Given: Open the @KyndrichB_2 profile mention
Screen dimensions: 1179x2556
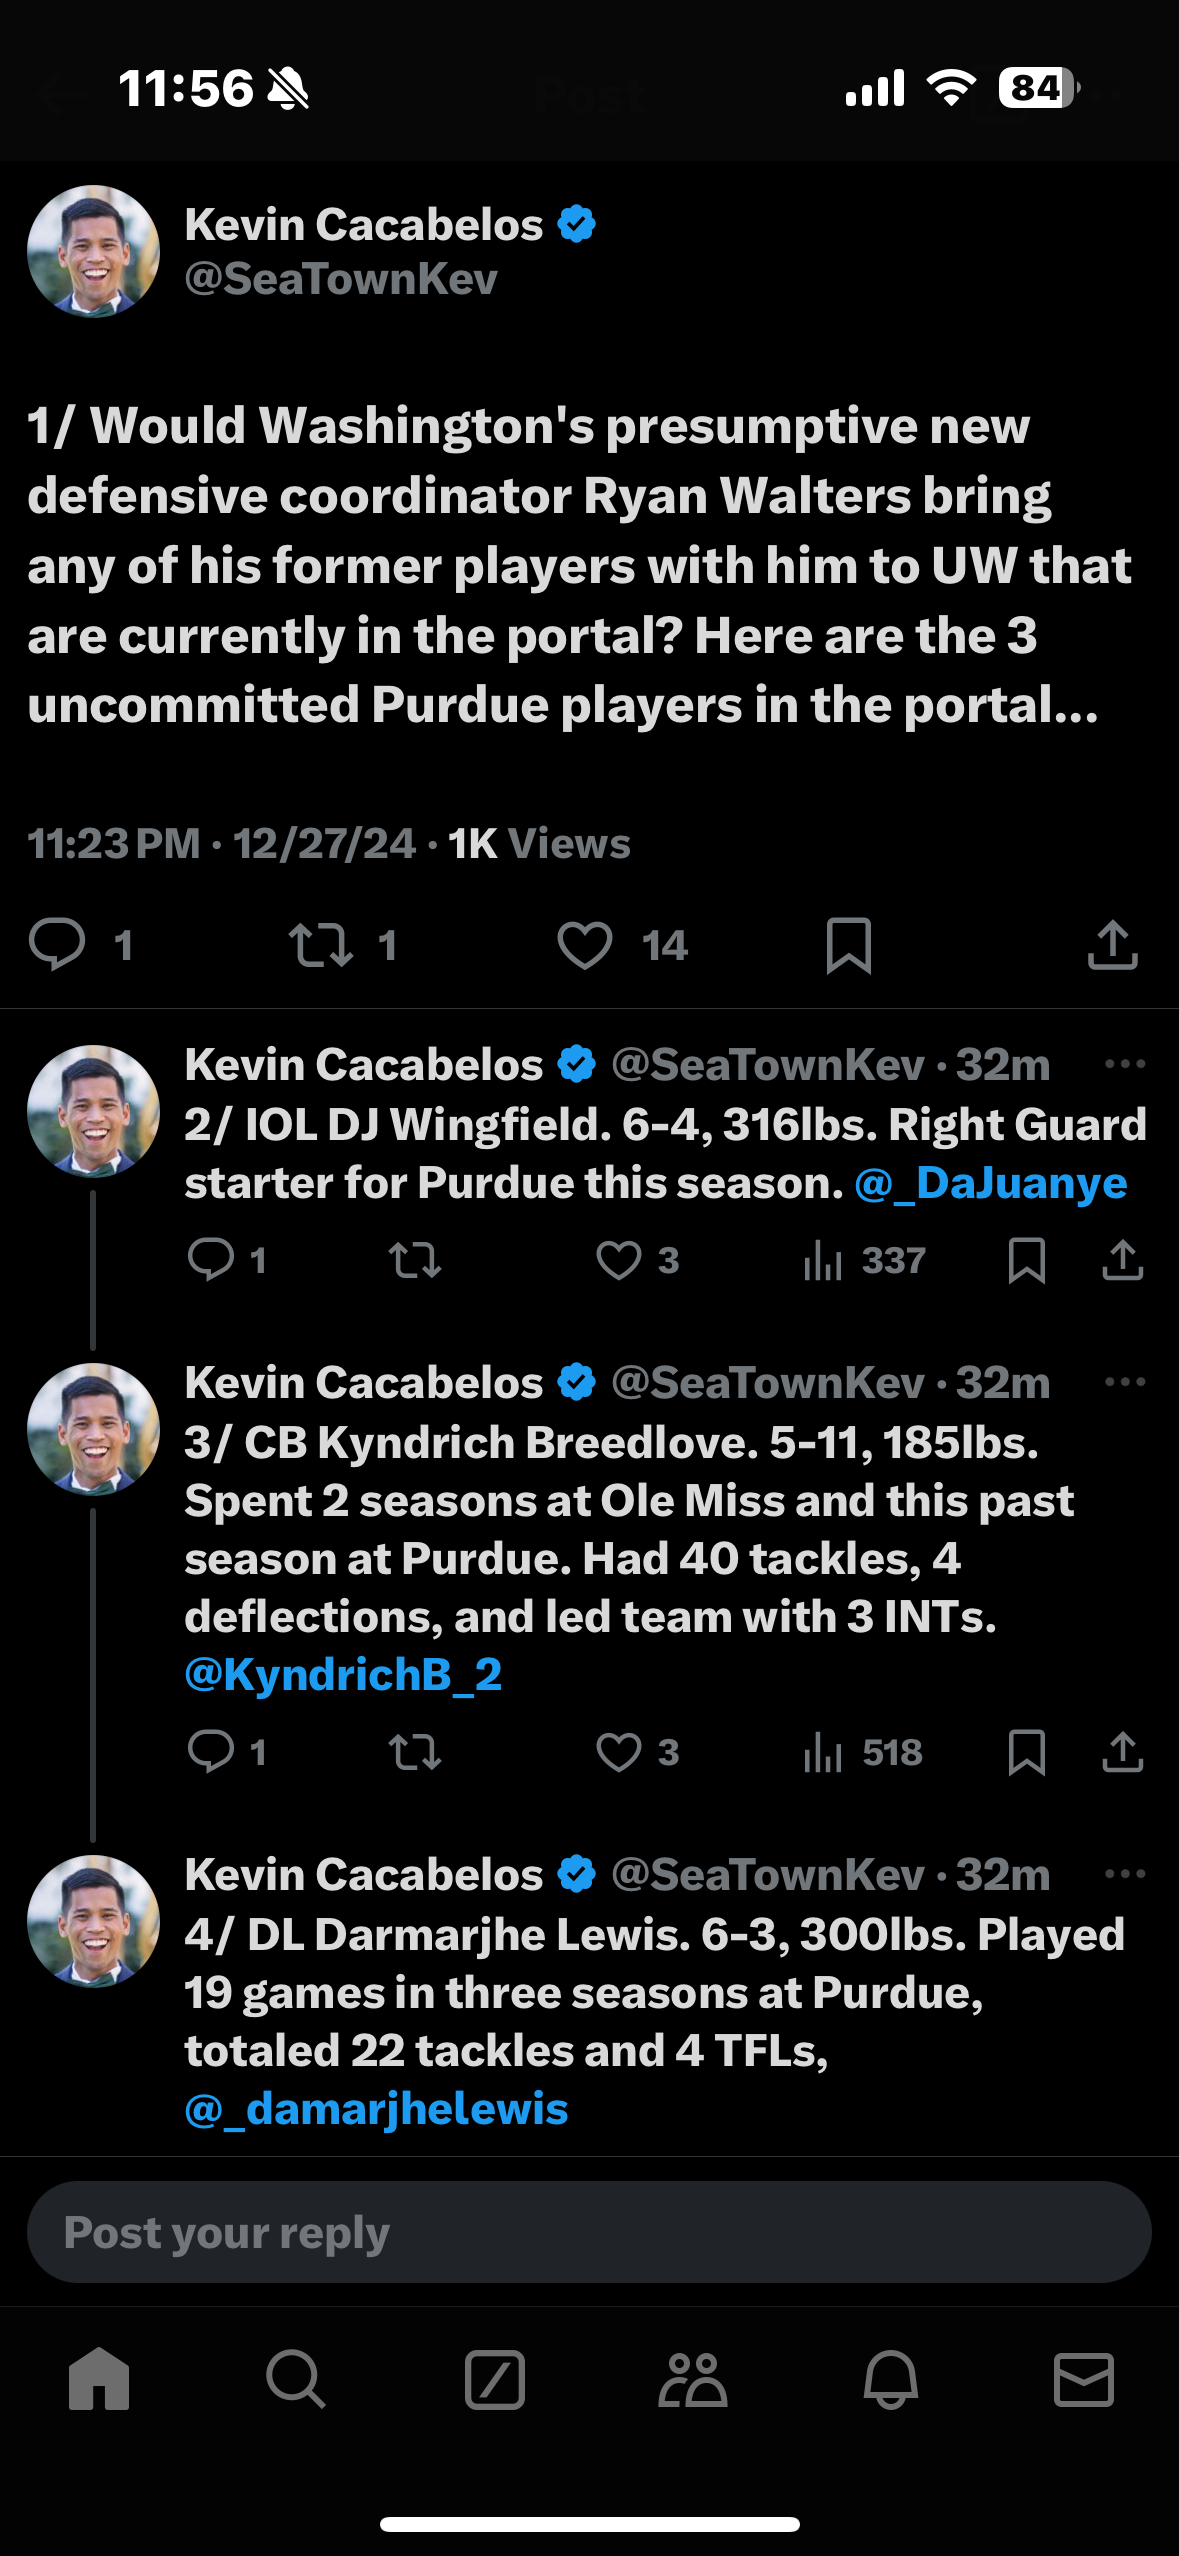Looking at the screenshot, I should pos(343,1675).
